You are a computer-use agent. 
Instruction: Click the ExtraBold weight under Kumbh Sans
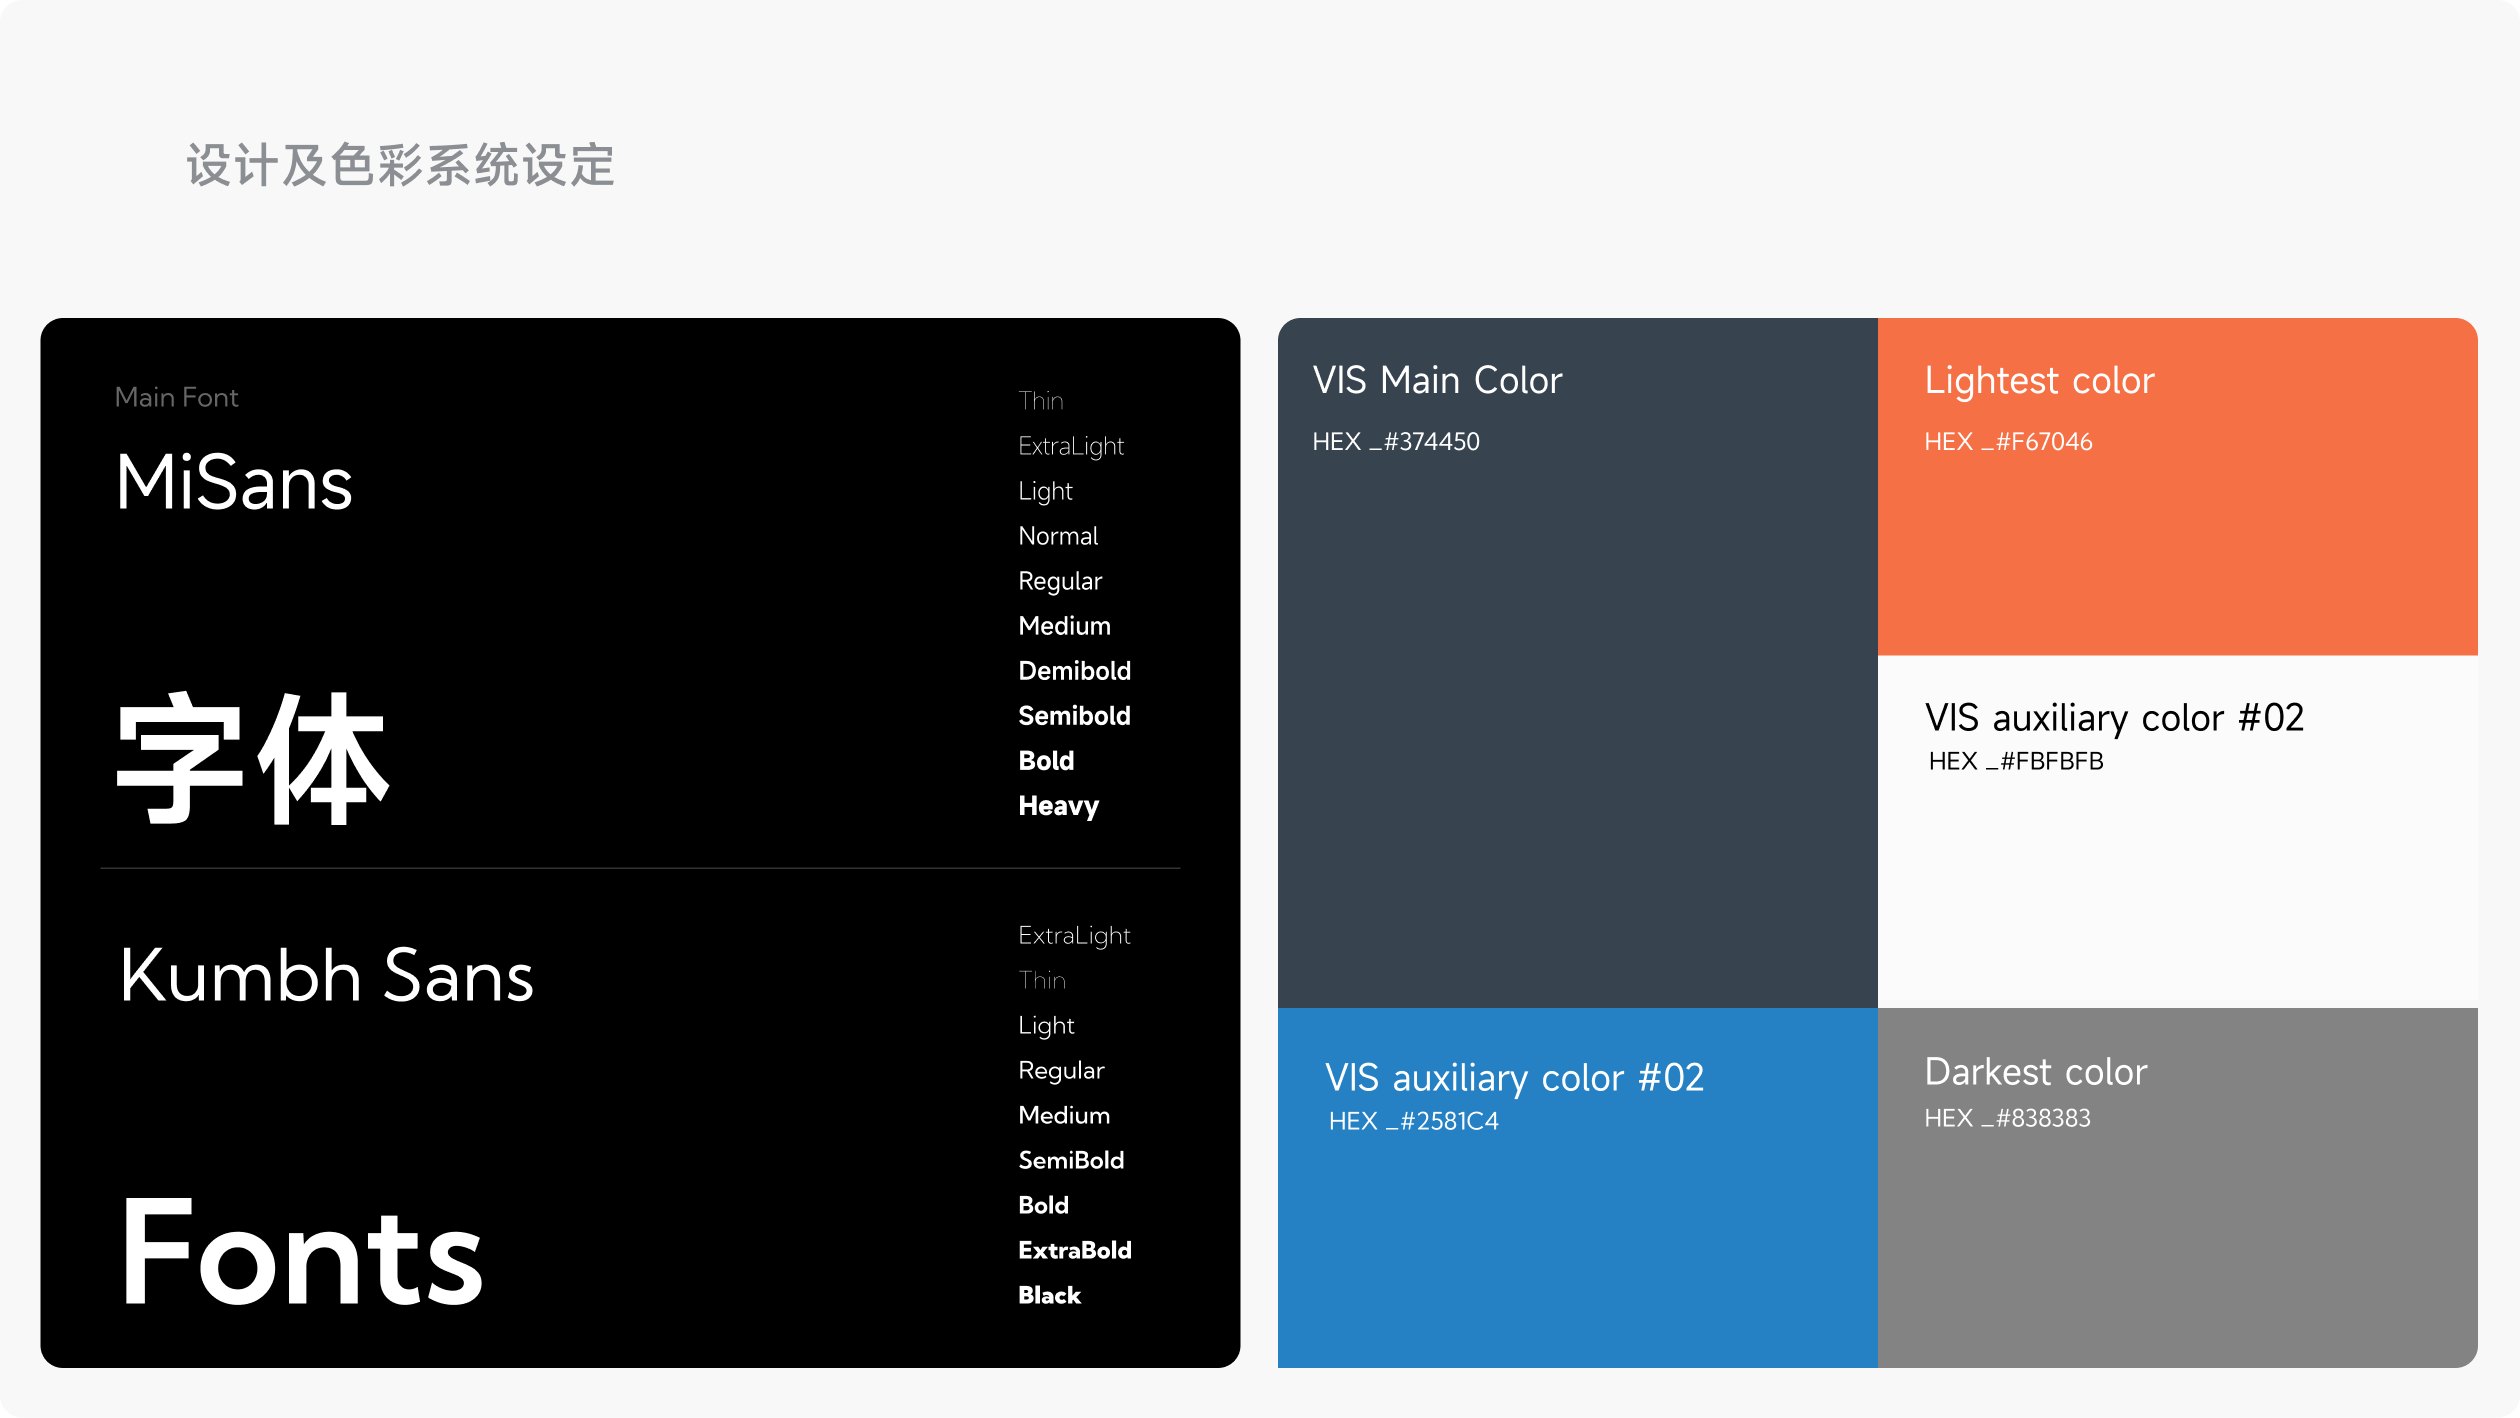[1074, 1250]
